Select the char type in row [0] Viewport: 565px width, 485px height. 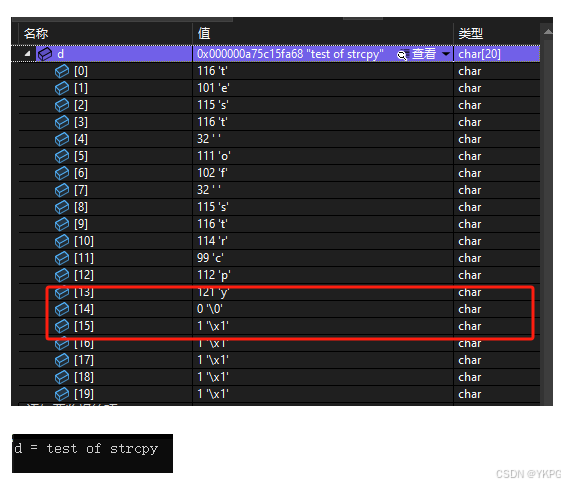470,71
